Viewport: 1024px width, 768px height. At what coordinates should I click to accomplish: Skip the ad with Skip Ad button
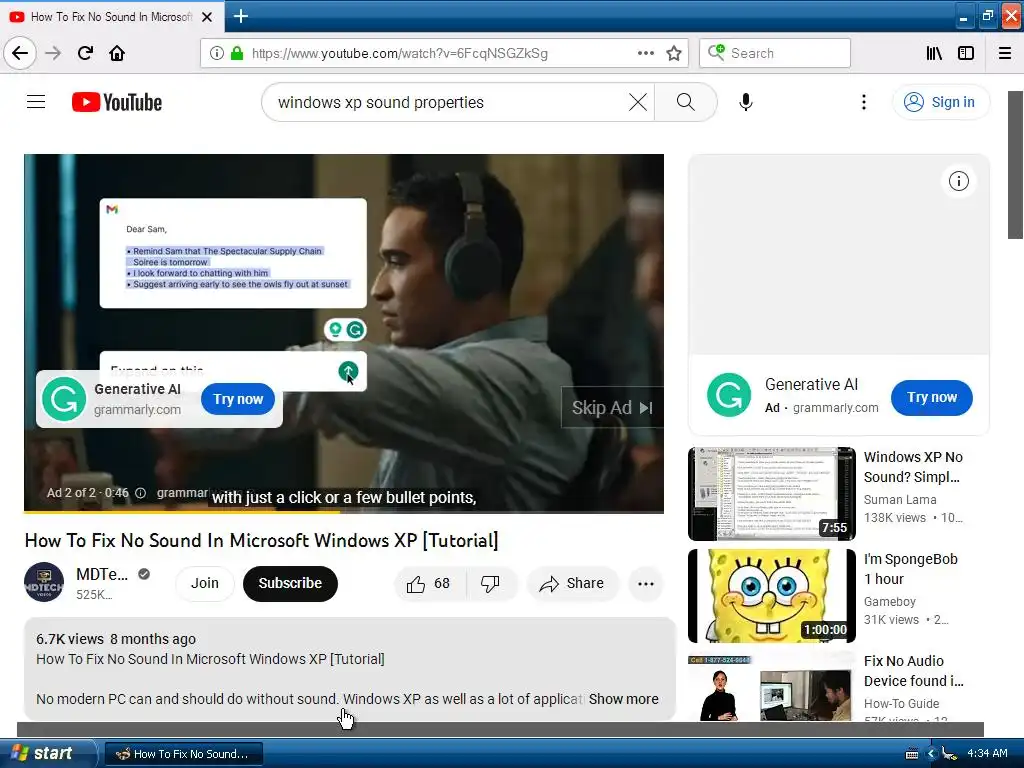pyautogui.click(x=612, y=408)
